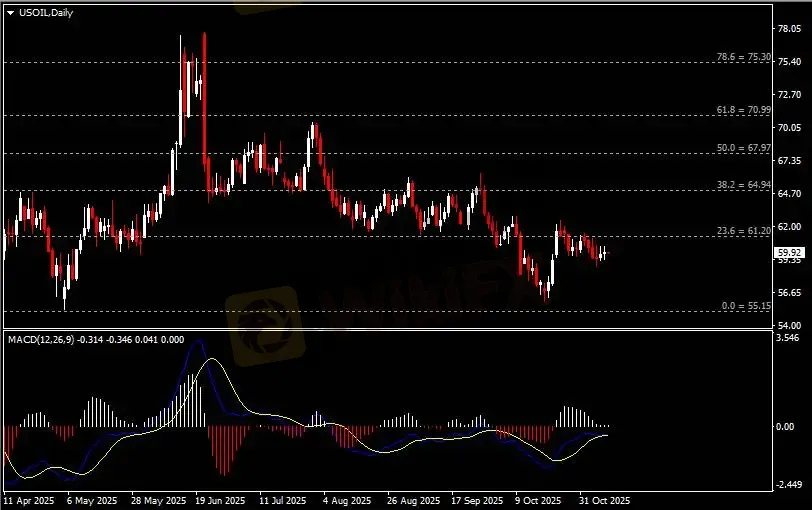Image resolution: width=812 pixels, height=510 pixels.
Task: Select the 50.0 = 67.97 Fibonacci label
Action: [x=744, y=148]
